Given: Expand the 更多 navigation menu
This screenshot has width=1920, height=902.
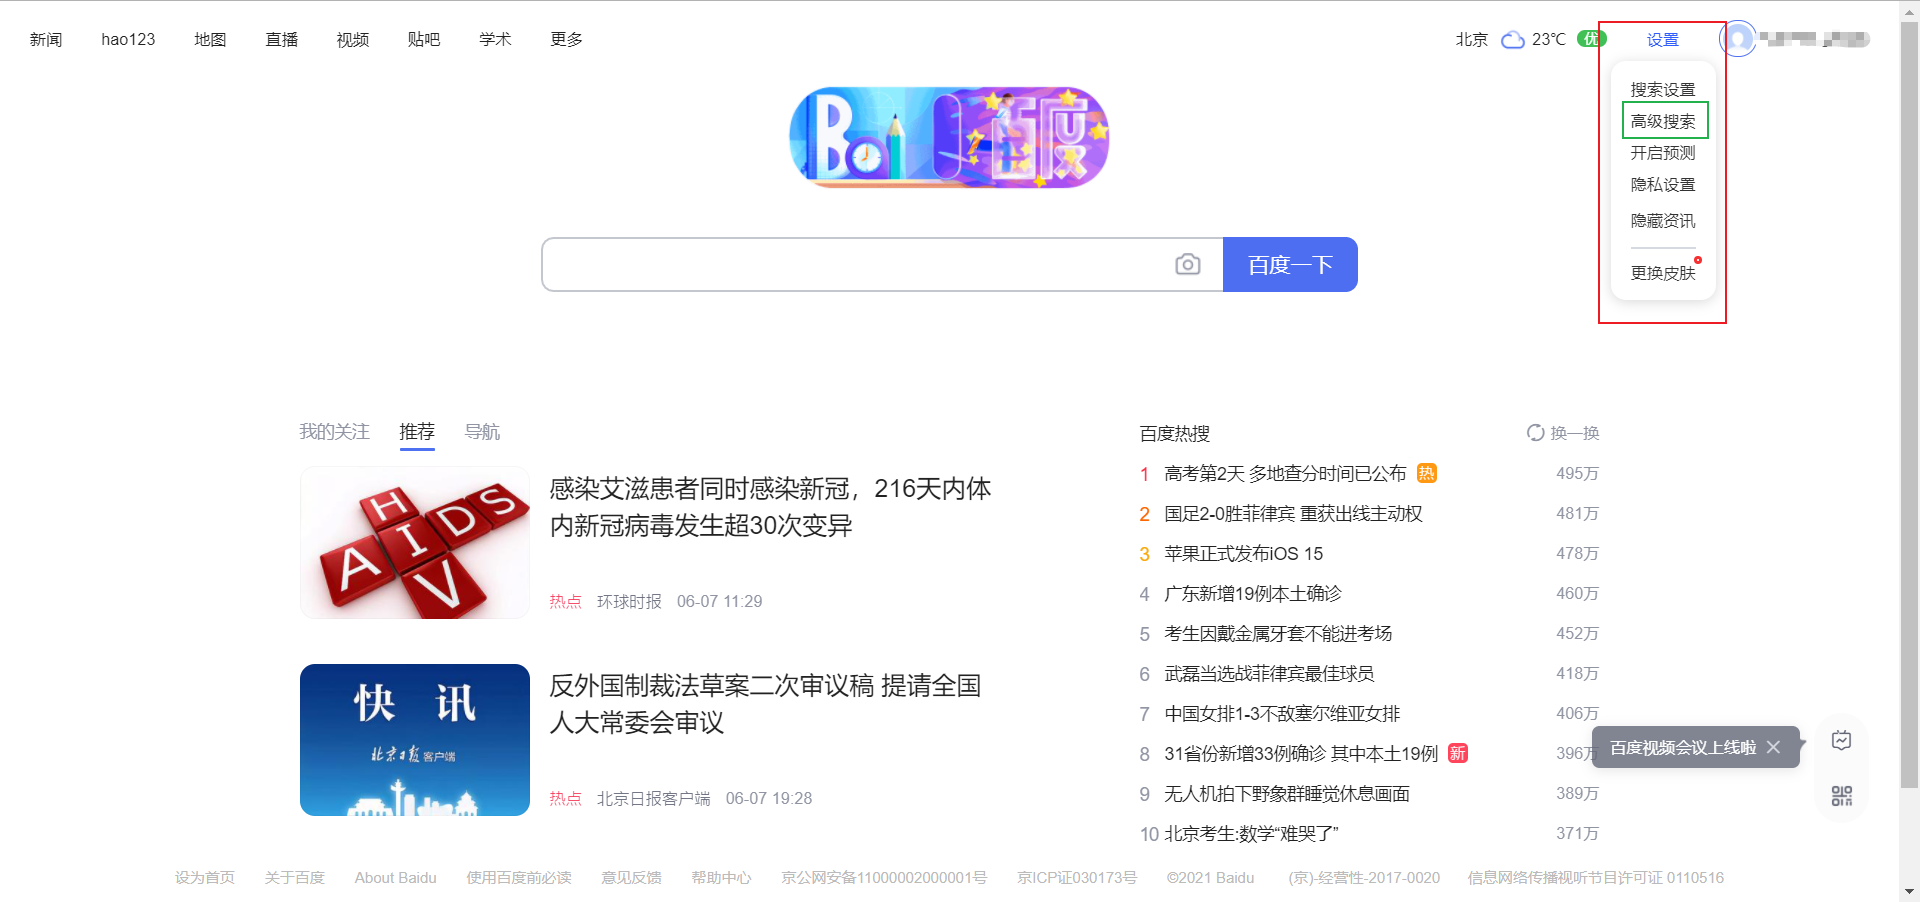Looking at the screenshot, I should click(566, 39).
